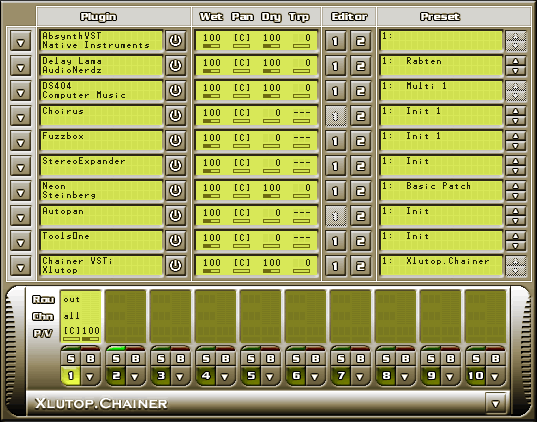Image resolution: width=537 pixels, height=422 pixels.
Task: Click the Init 1 preset field of Choirus
Action: tap(441, 116)
